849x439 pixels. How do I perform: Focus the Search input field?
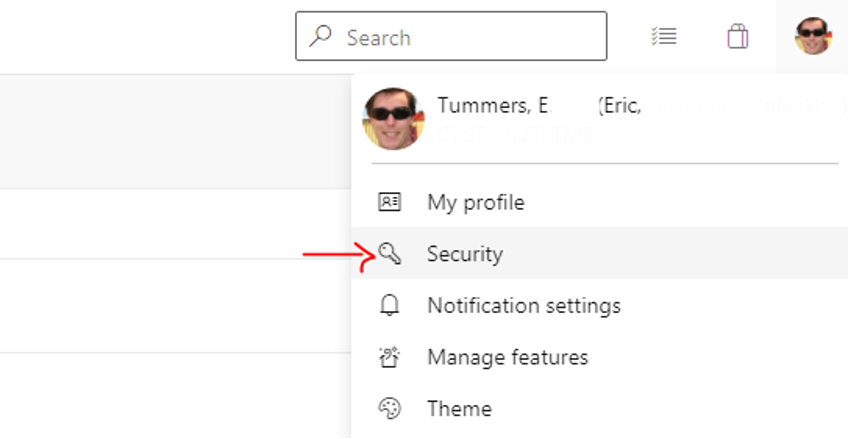470,37
